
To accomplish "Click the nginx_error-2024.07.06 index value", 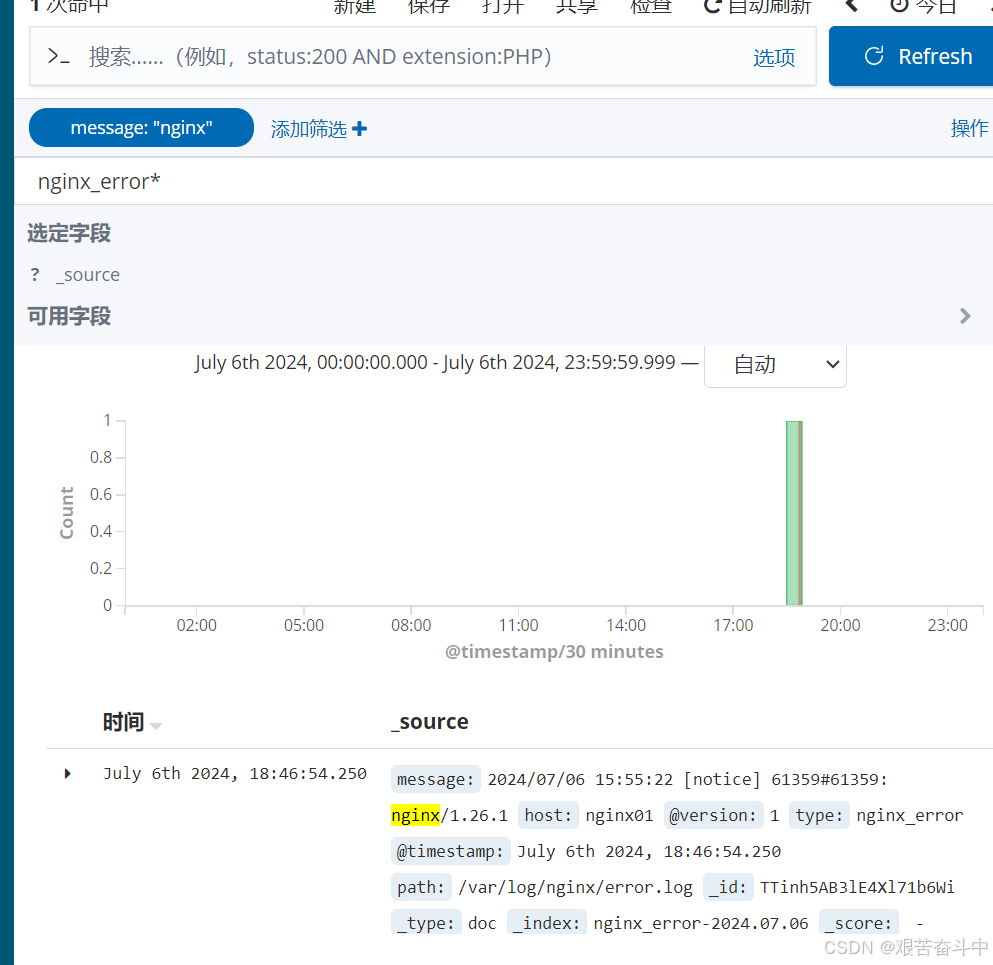I will coord(700,923).
